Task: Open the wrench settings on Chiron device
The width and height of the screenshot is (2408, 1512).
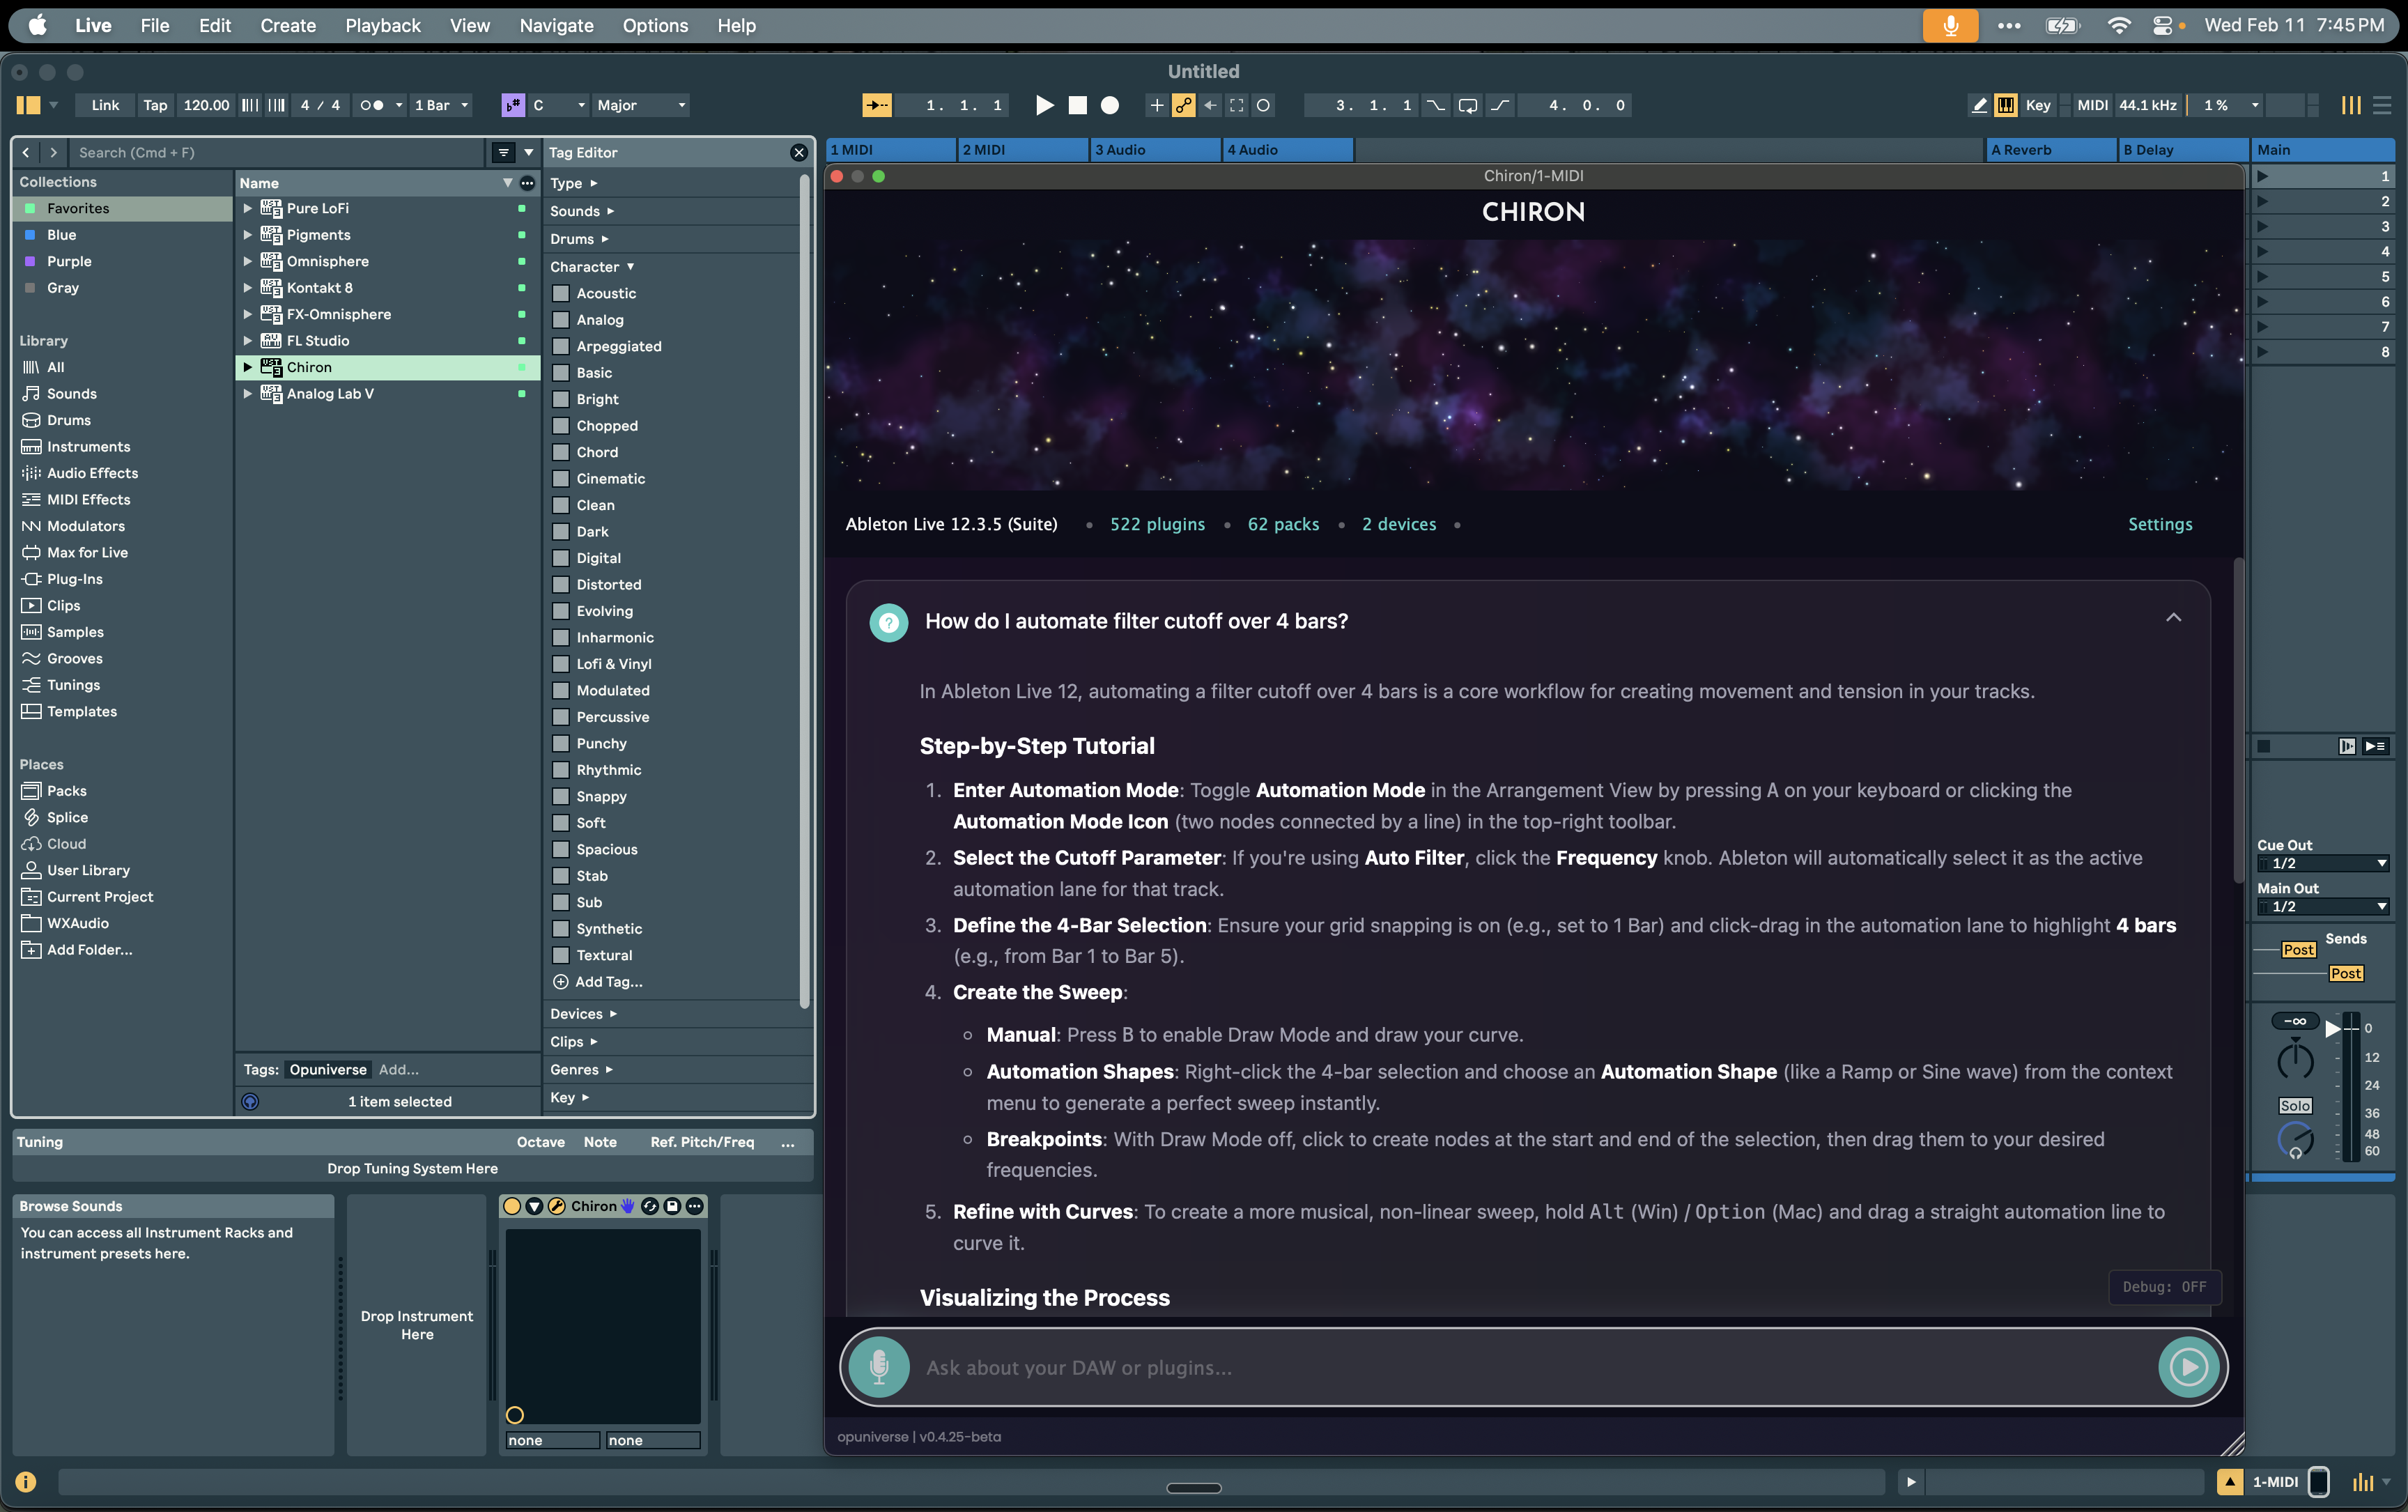Action: (x=558, y=1207)
